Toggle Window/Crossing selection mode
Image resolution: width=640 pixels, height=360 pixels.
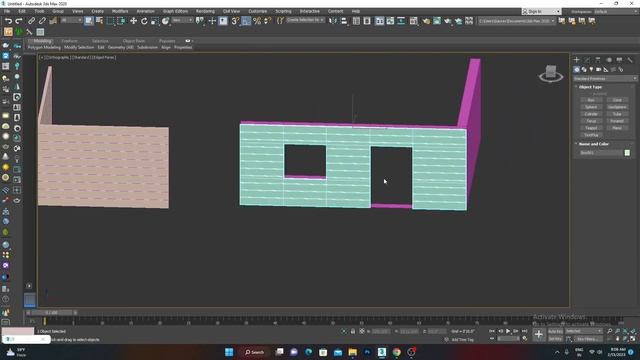[121, 20]
